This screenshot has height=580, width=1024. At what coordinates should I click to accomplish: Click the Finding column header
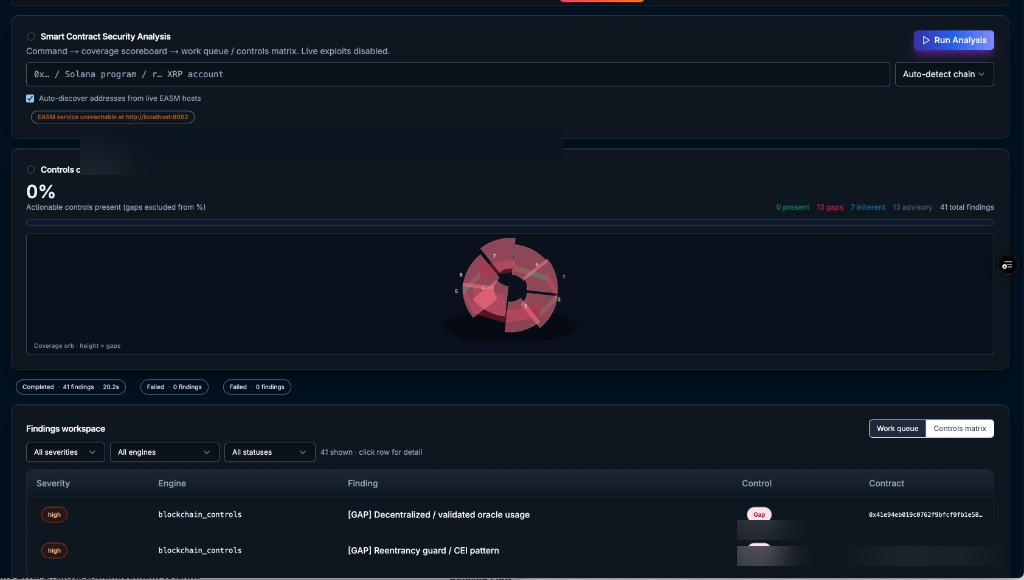tap(362, 483)
